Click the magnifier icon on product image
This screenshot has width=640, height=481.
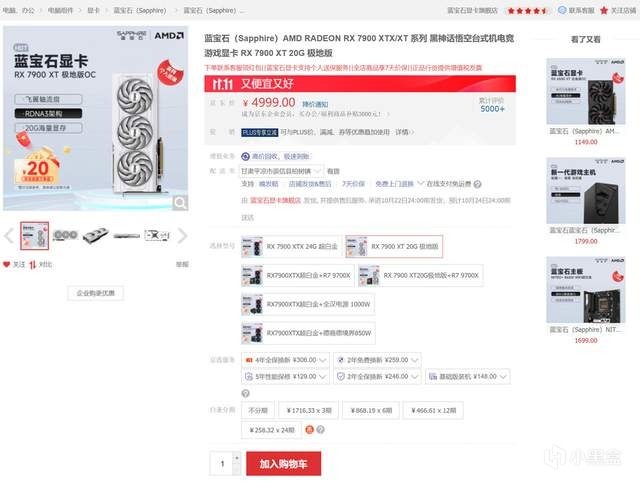coord(180,203)
